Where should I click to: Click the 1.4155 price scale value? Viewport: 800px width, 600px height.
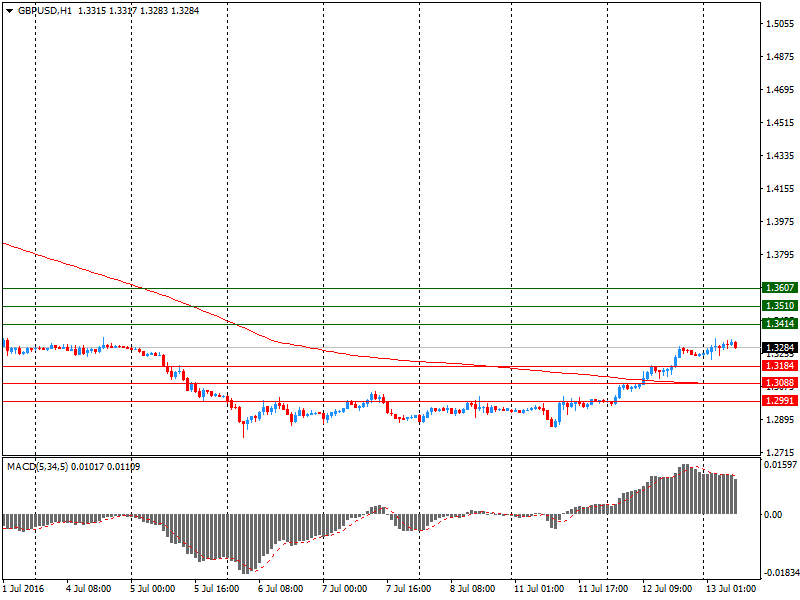[x=780, y=189]
